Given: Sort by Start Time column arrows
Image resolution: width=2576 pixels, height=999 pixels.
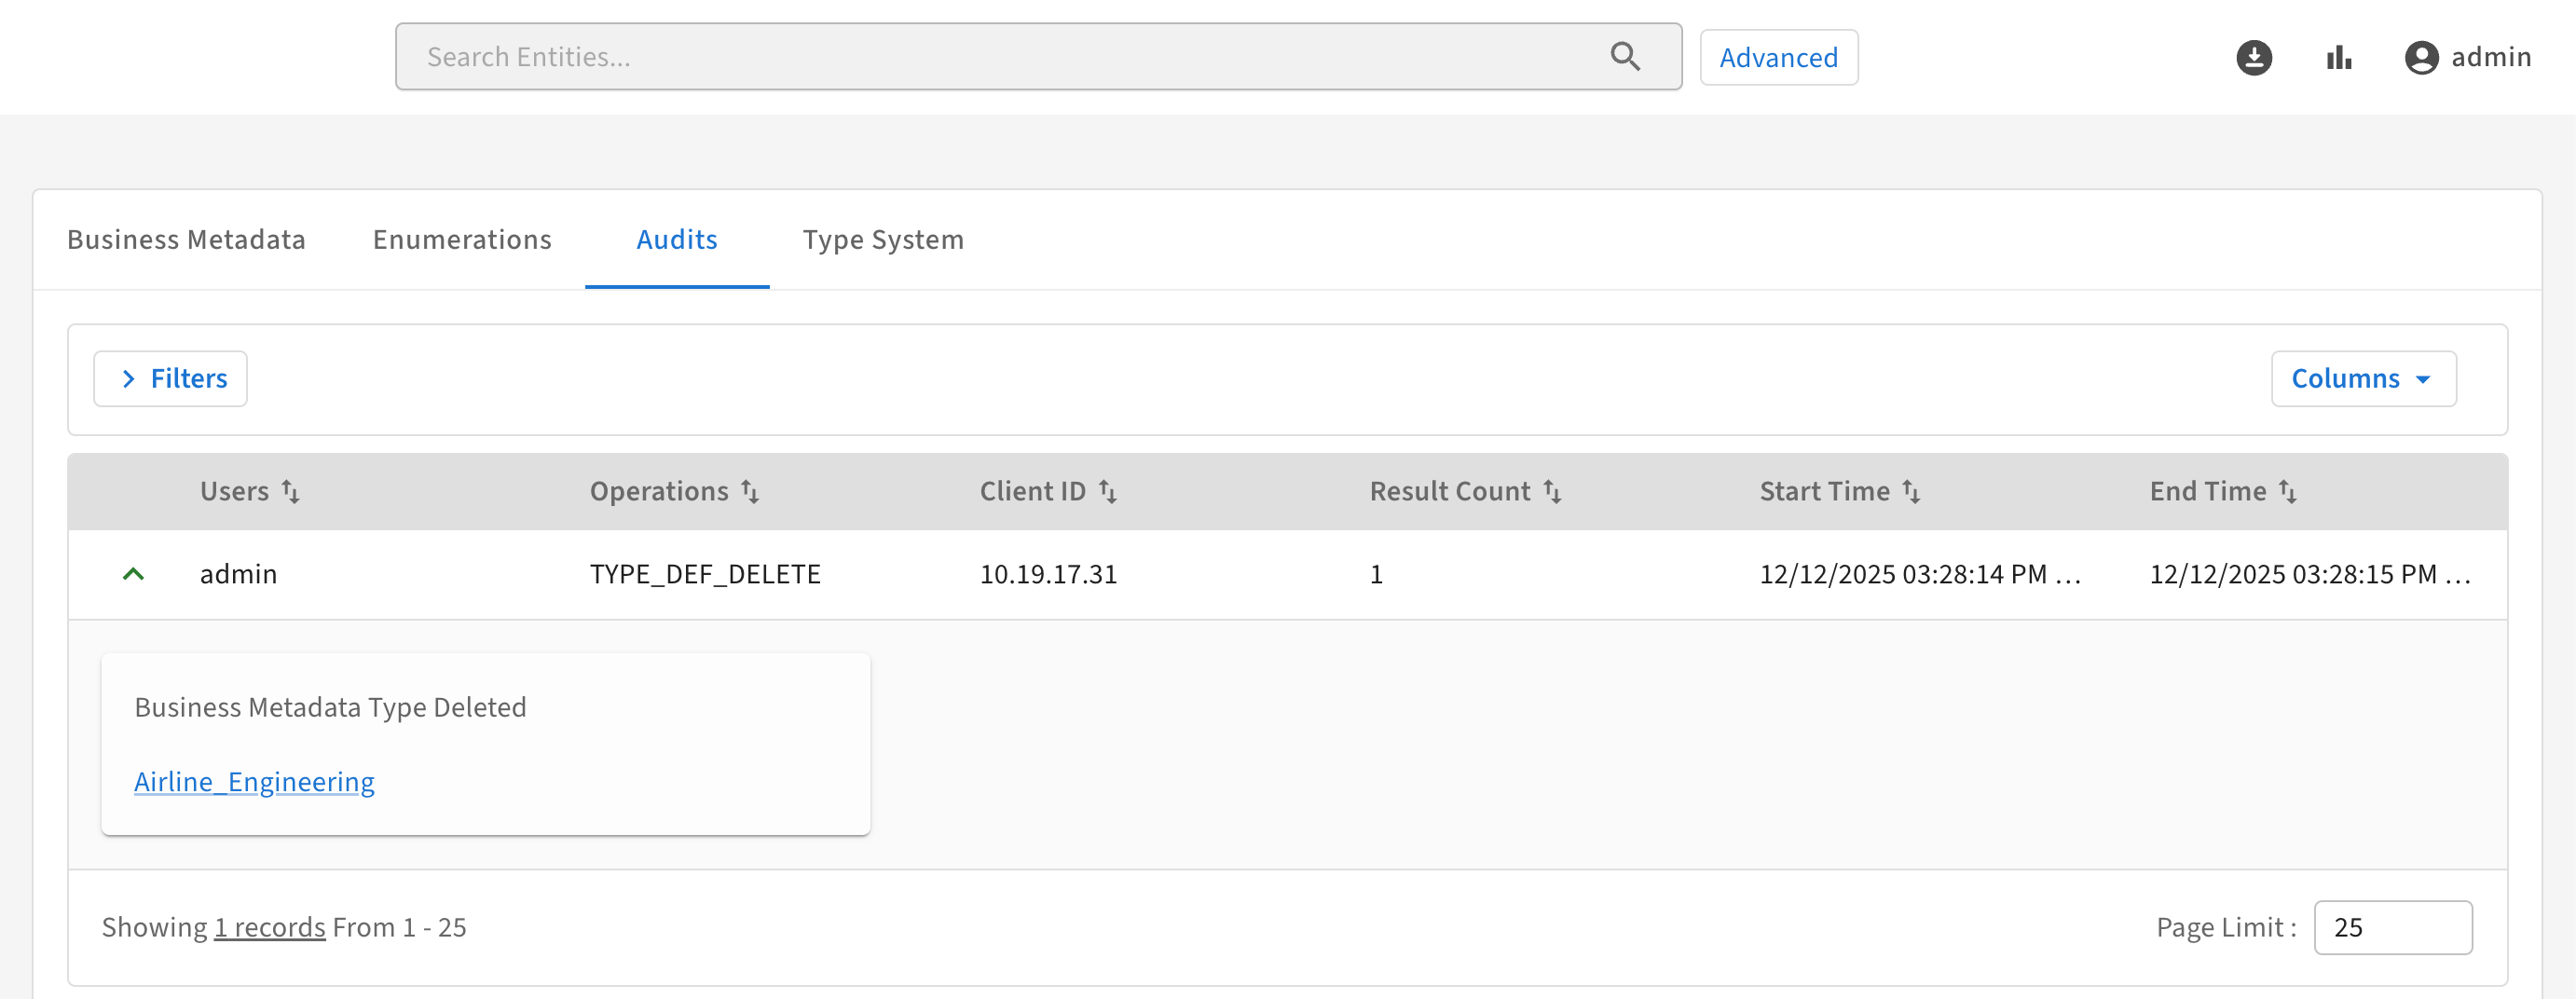Looking at the screenshot, I should [1911, 491].
